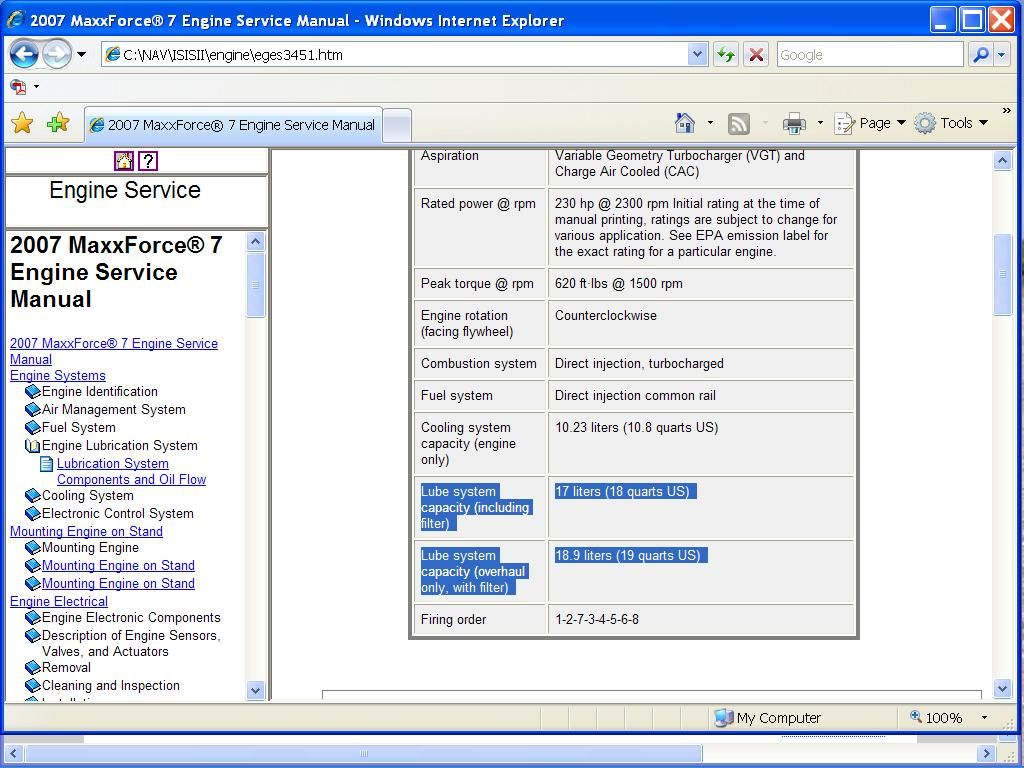This screenshot has width=1024, height=768.
Task: Click the address bar showing eges3451.htm
Action: click(x=395, y=55)
